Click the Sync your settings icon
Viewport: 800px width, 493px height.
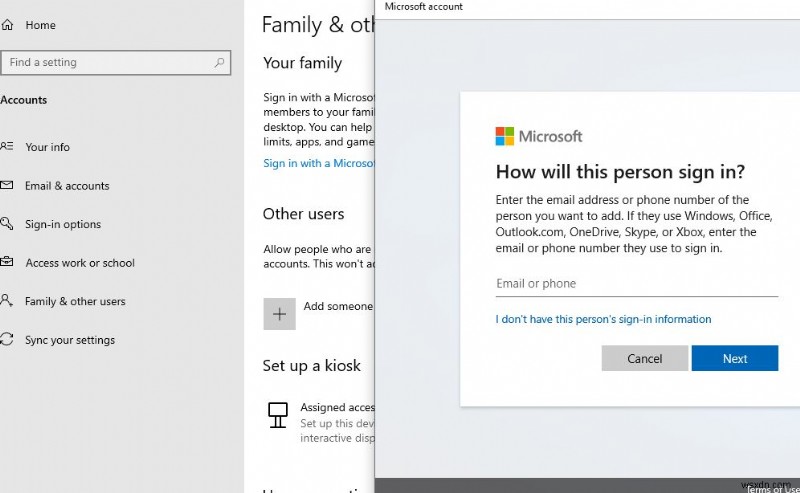[7, 340]
